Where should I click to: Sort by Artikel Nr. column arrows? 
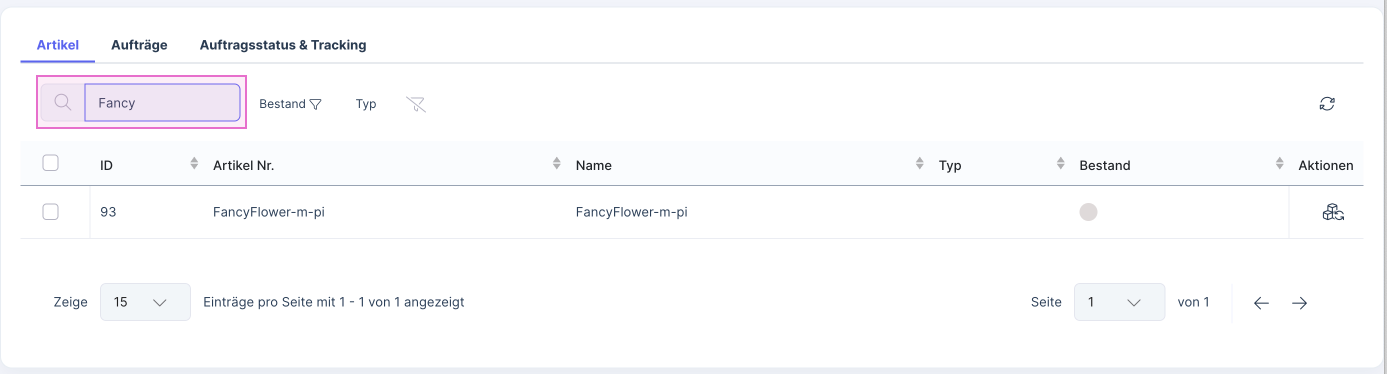pos(557,164)
